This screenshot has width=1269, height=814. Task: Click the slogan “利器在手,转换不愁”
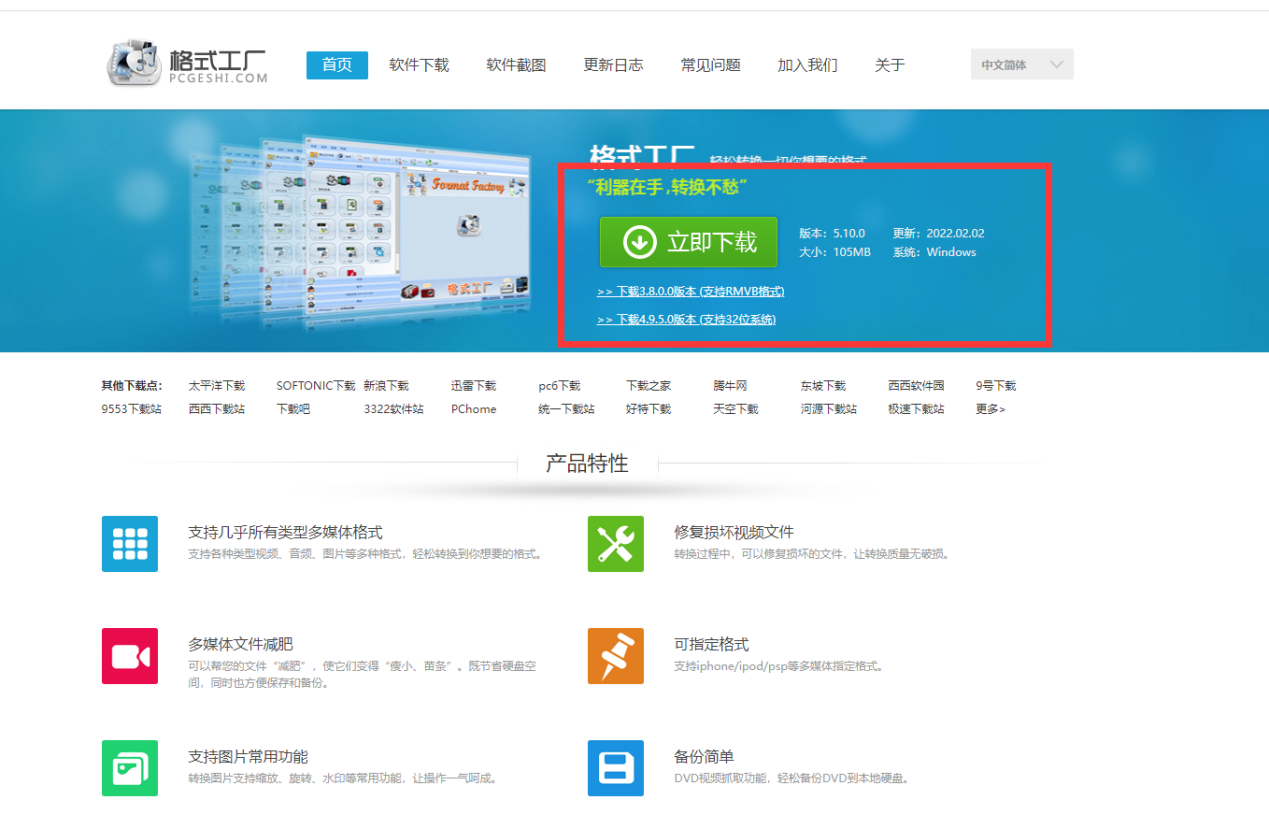point(668,187)
